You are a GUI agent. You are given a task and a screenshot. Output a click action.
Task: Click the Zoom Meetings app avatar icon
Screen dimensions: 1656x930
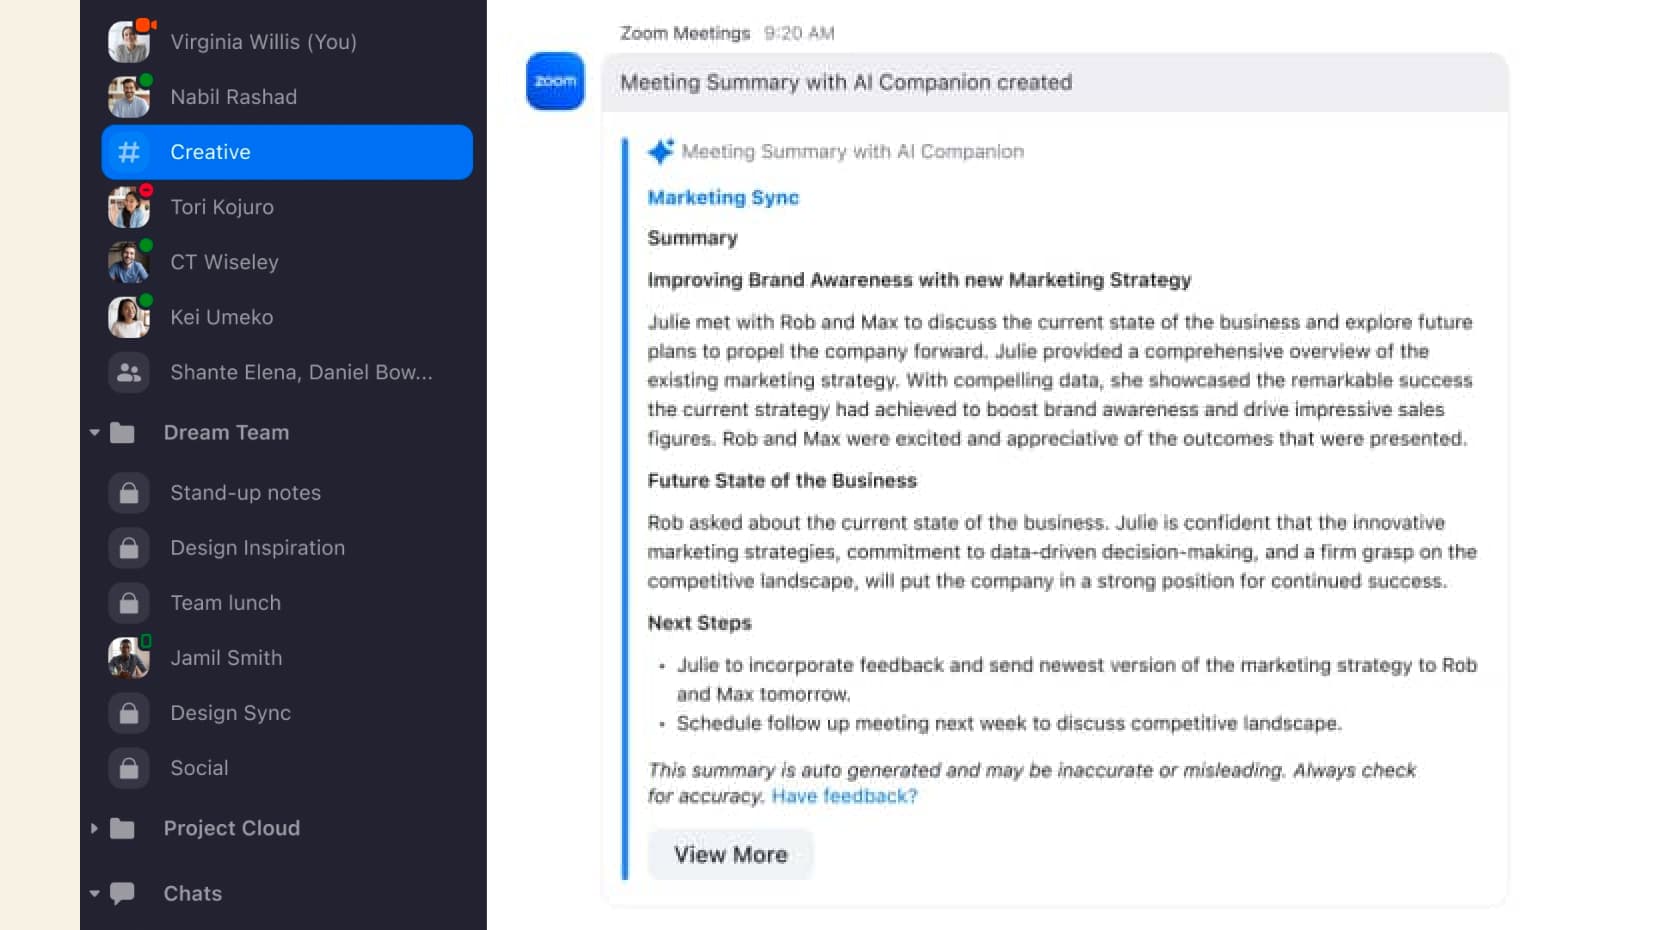coord(555,81)
